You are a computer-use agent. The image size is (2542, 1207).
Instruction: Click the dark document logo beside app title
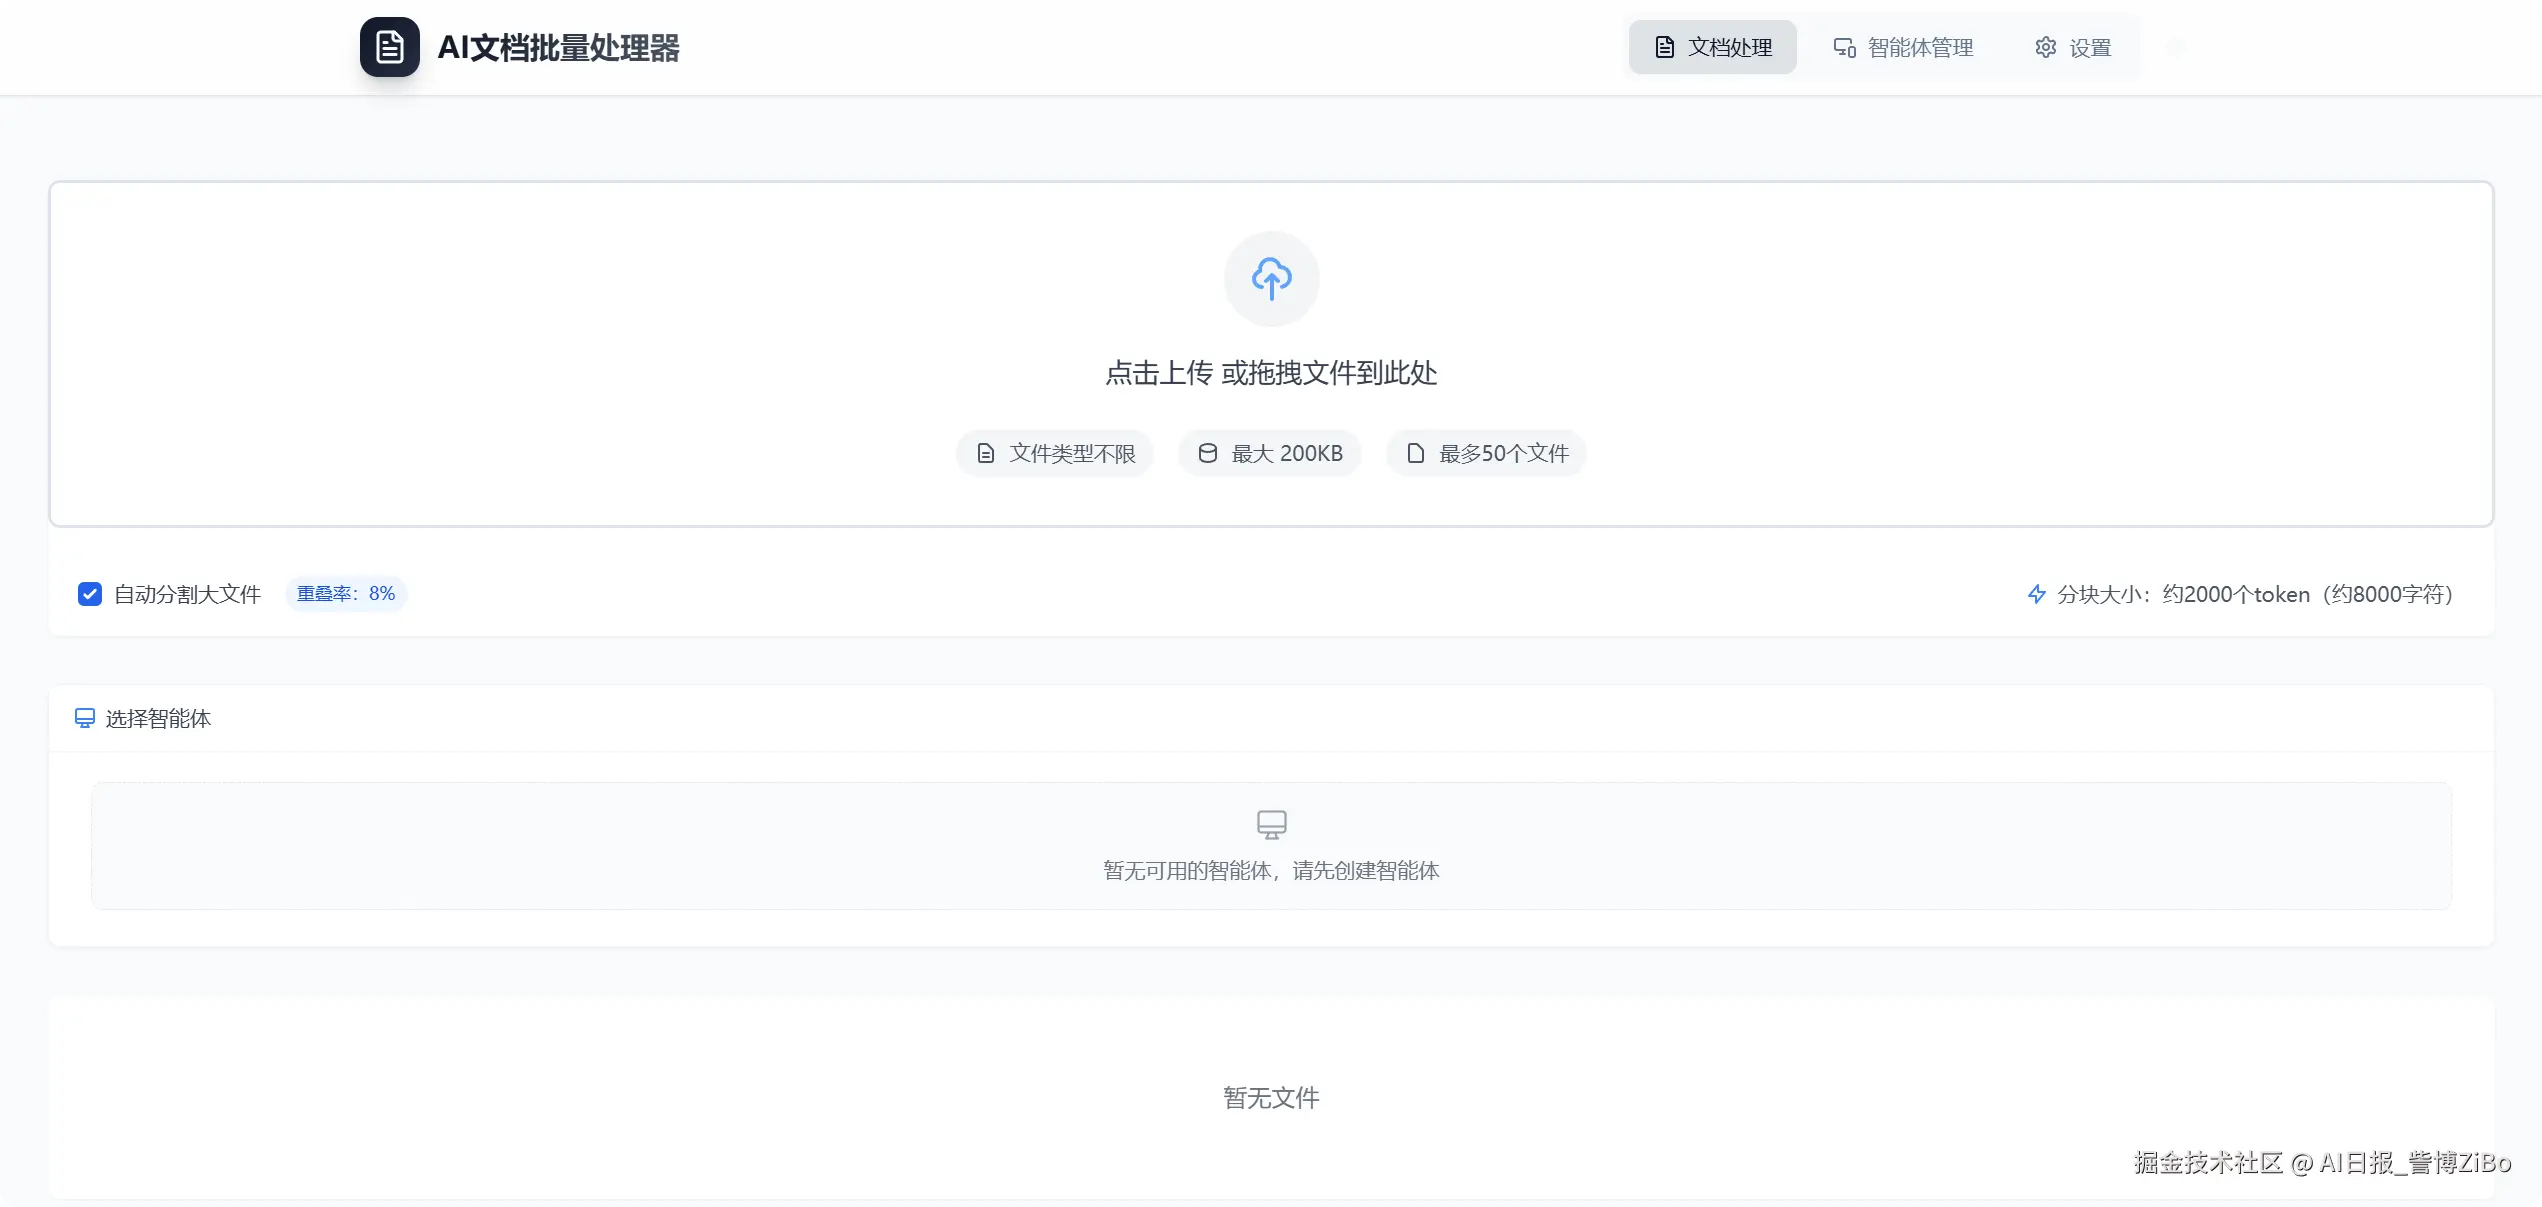pyautogui.click(x=390, y=46)
